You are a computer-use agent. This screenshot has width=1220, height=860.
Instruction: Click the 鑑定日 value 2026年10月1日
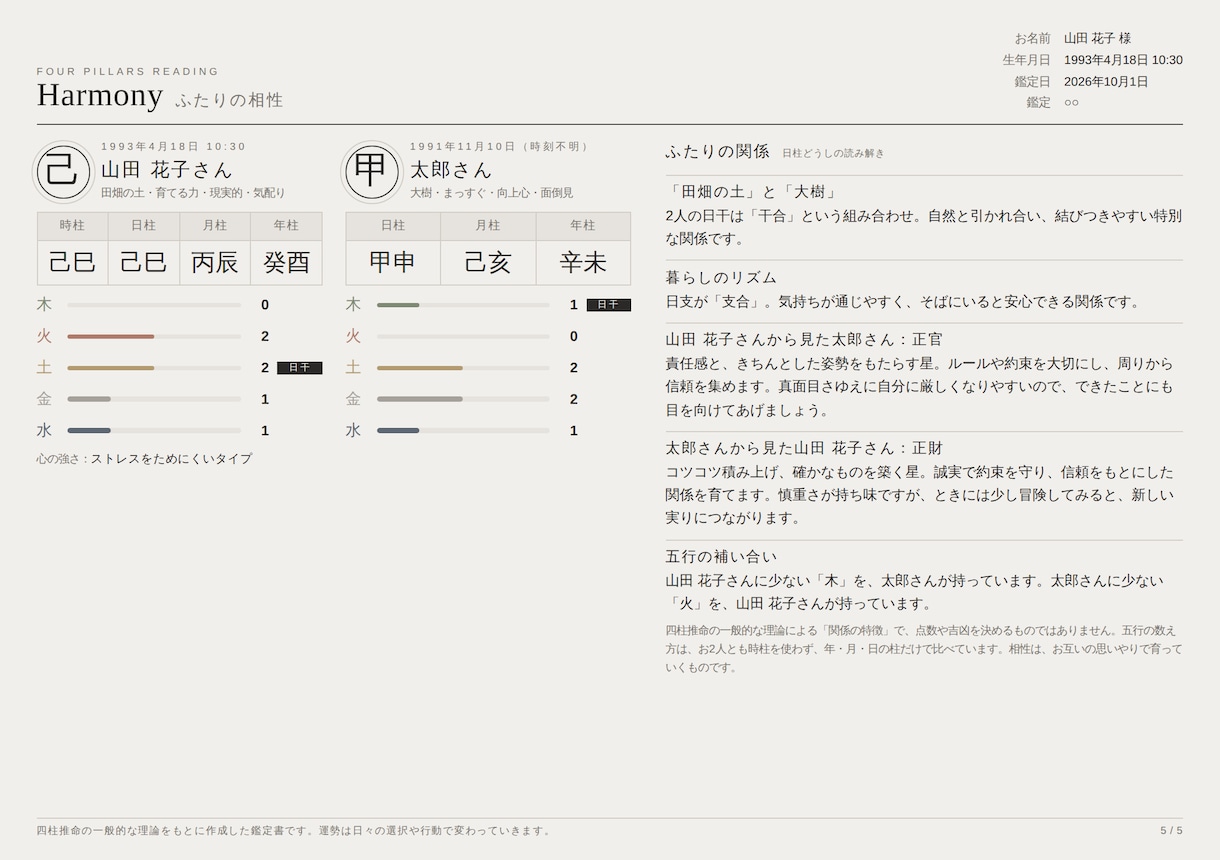click(x=1106, y=81)
